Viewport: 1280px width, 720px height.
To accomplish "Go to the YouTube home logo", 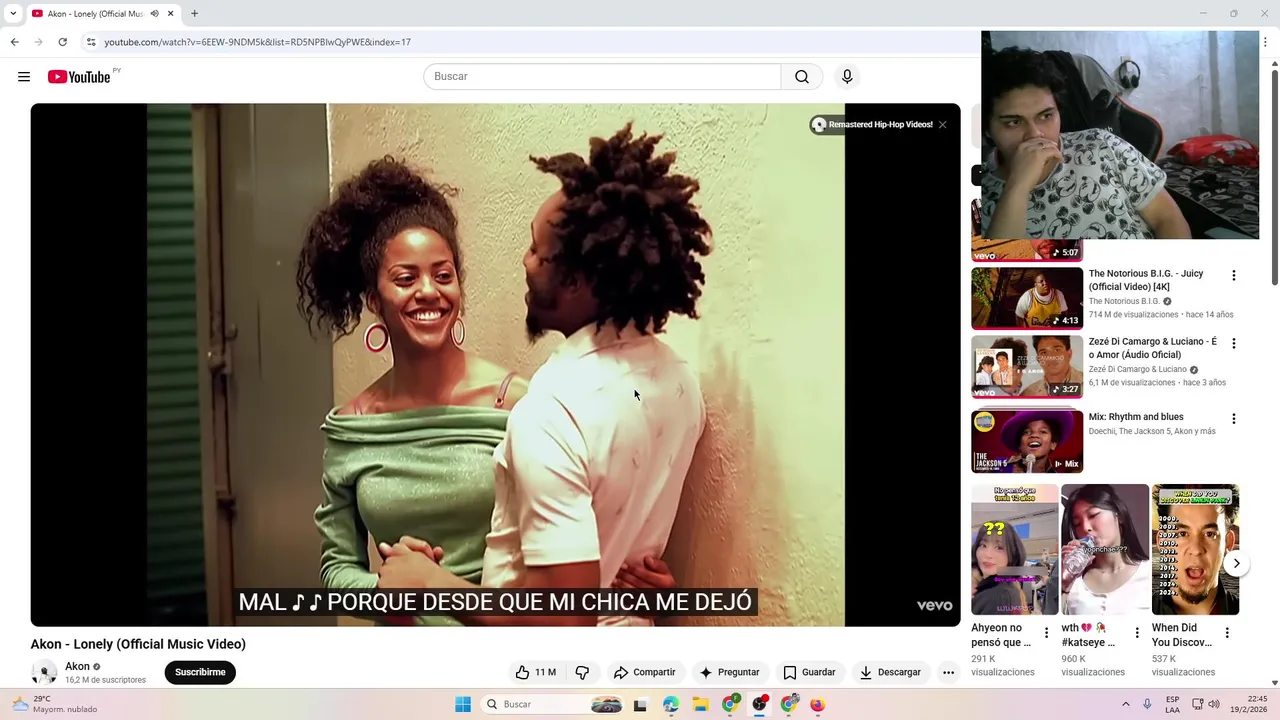I will pyautogui.click(x=79, y=77).
